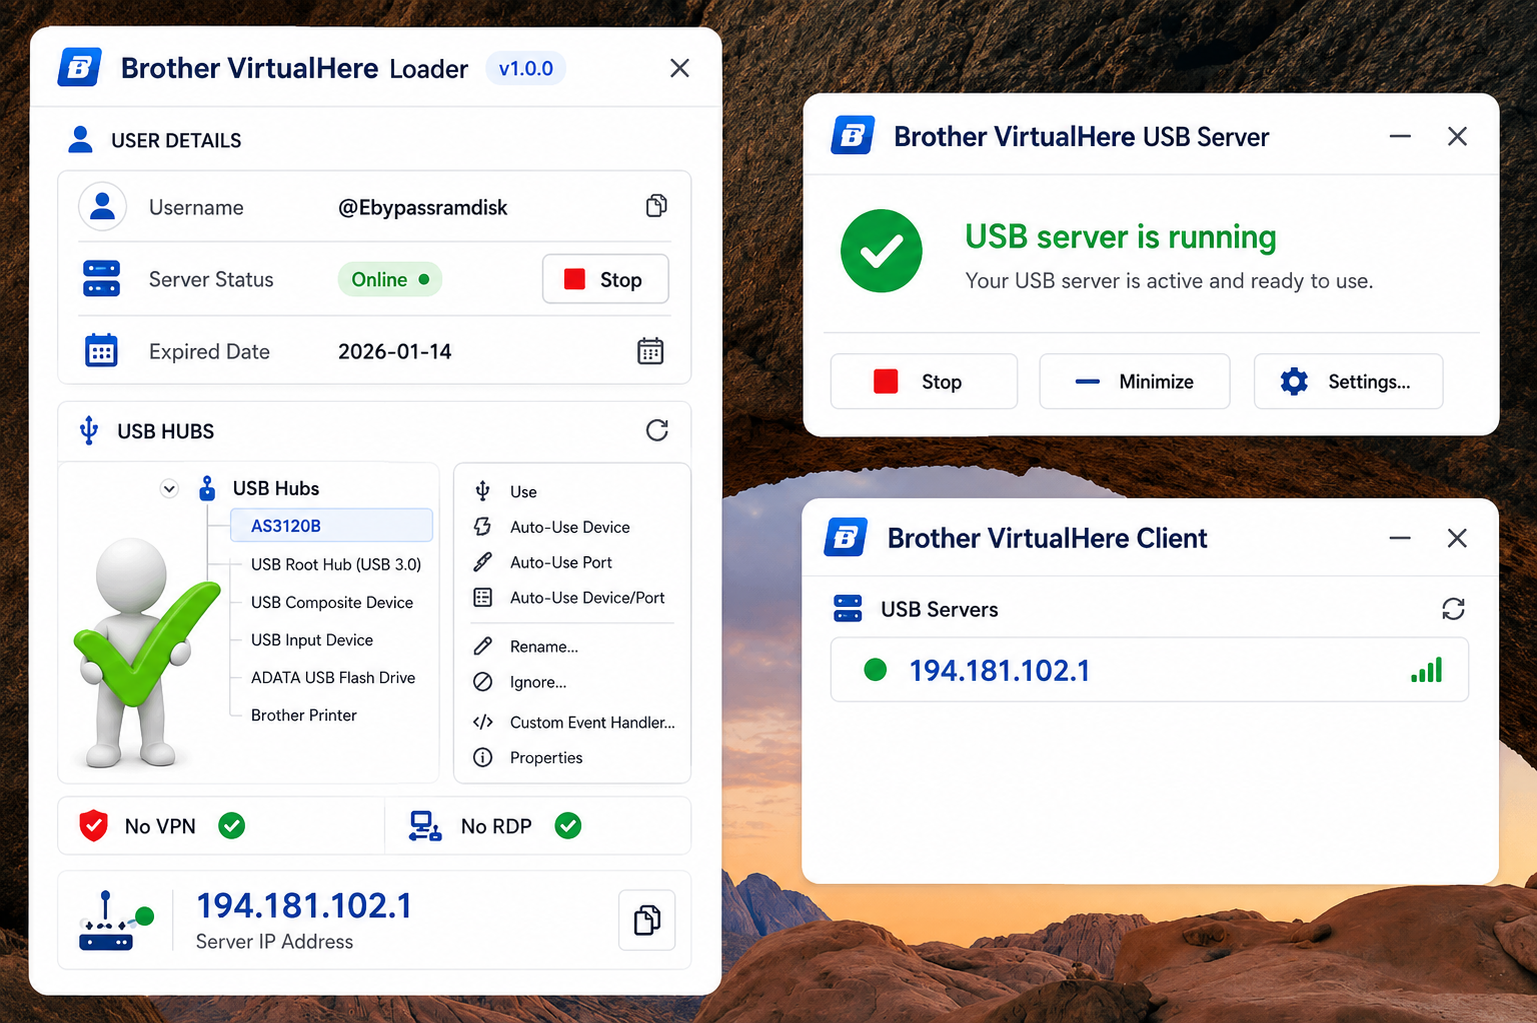Click the "USB server is running" heading
This screenshot has height=1023, width=1537.
point(1121,237)
